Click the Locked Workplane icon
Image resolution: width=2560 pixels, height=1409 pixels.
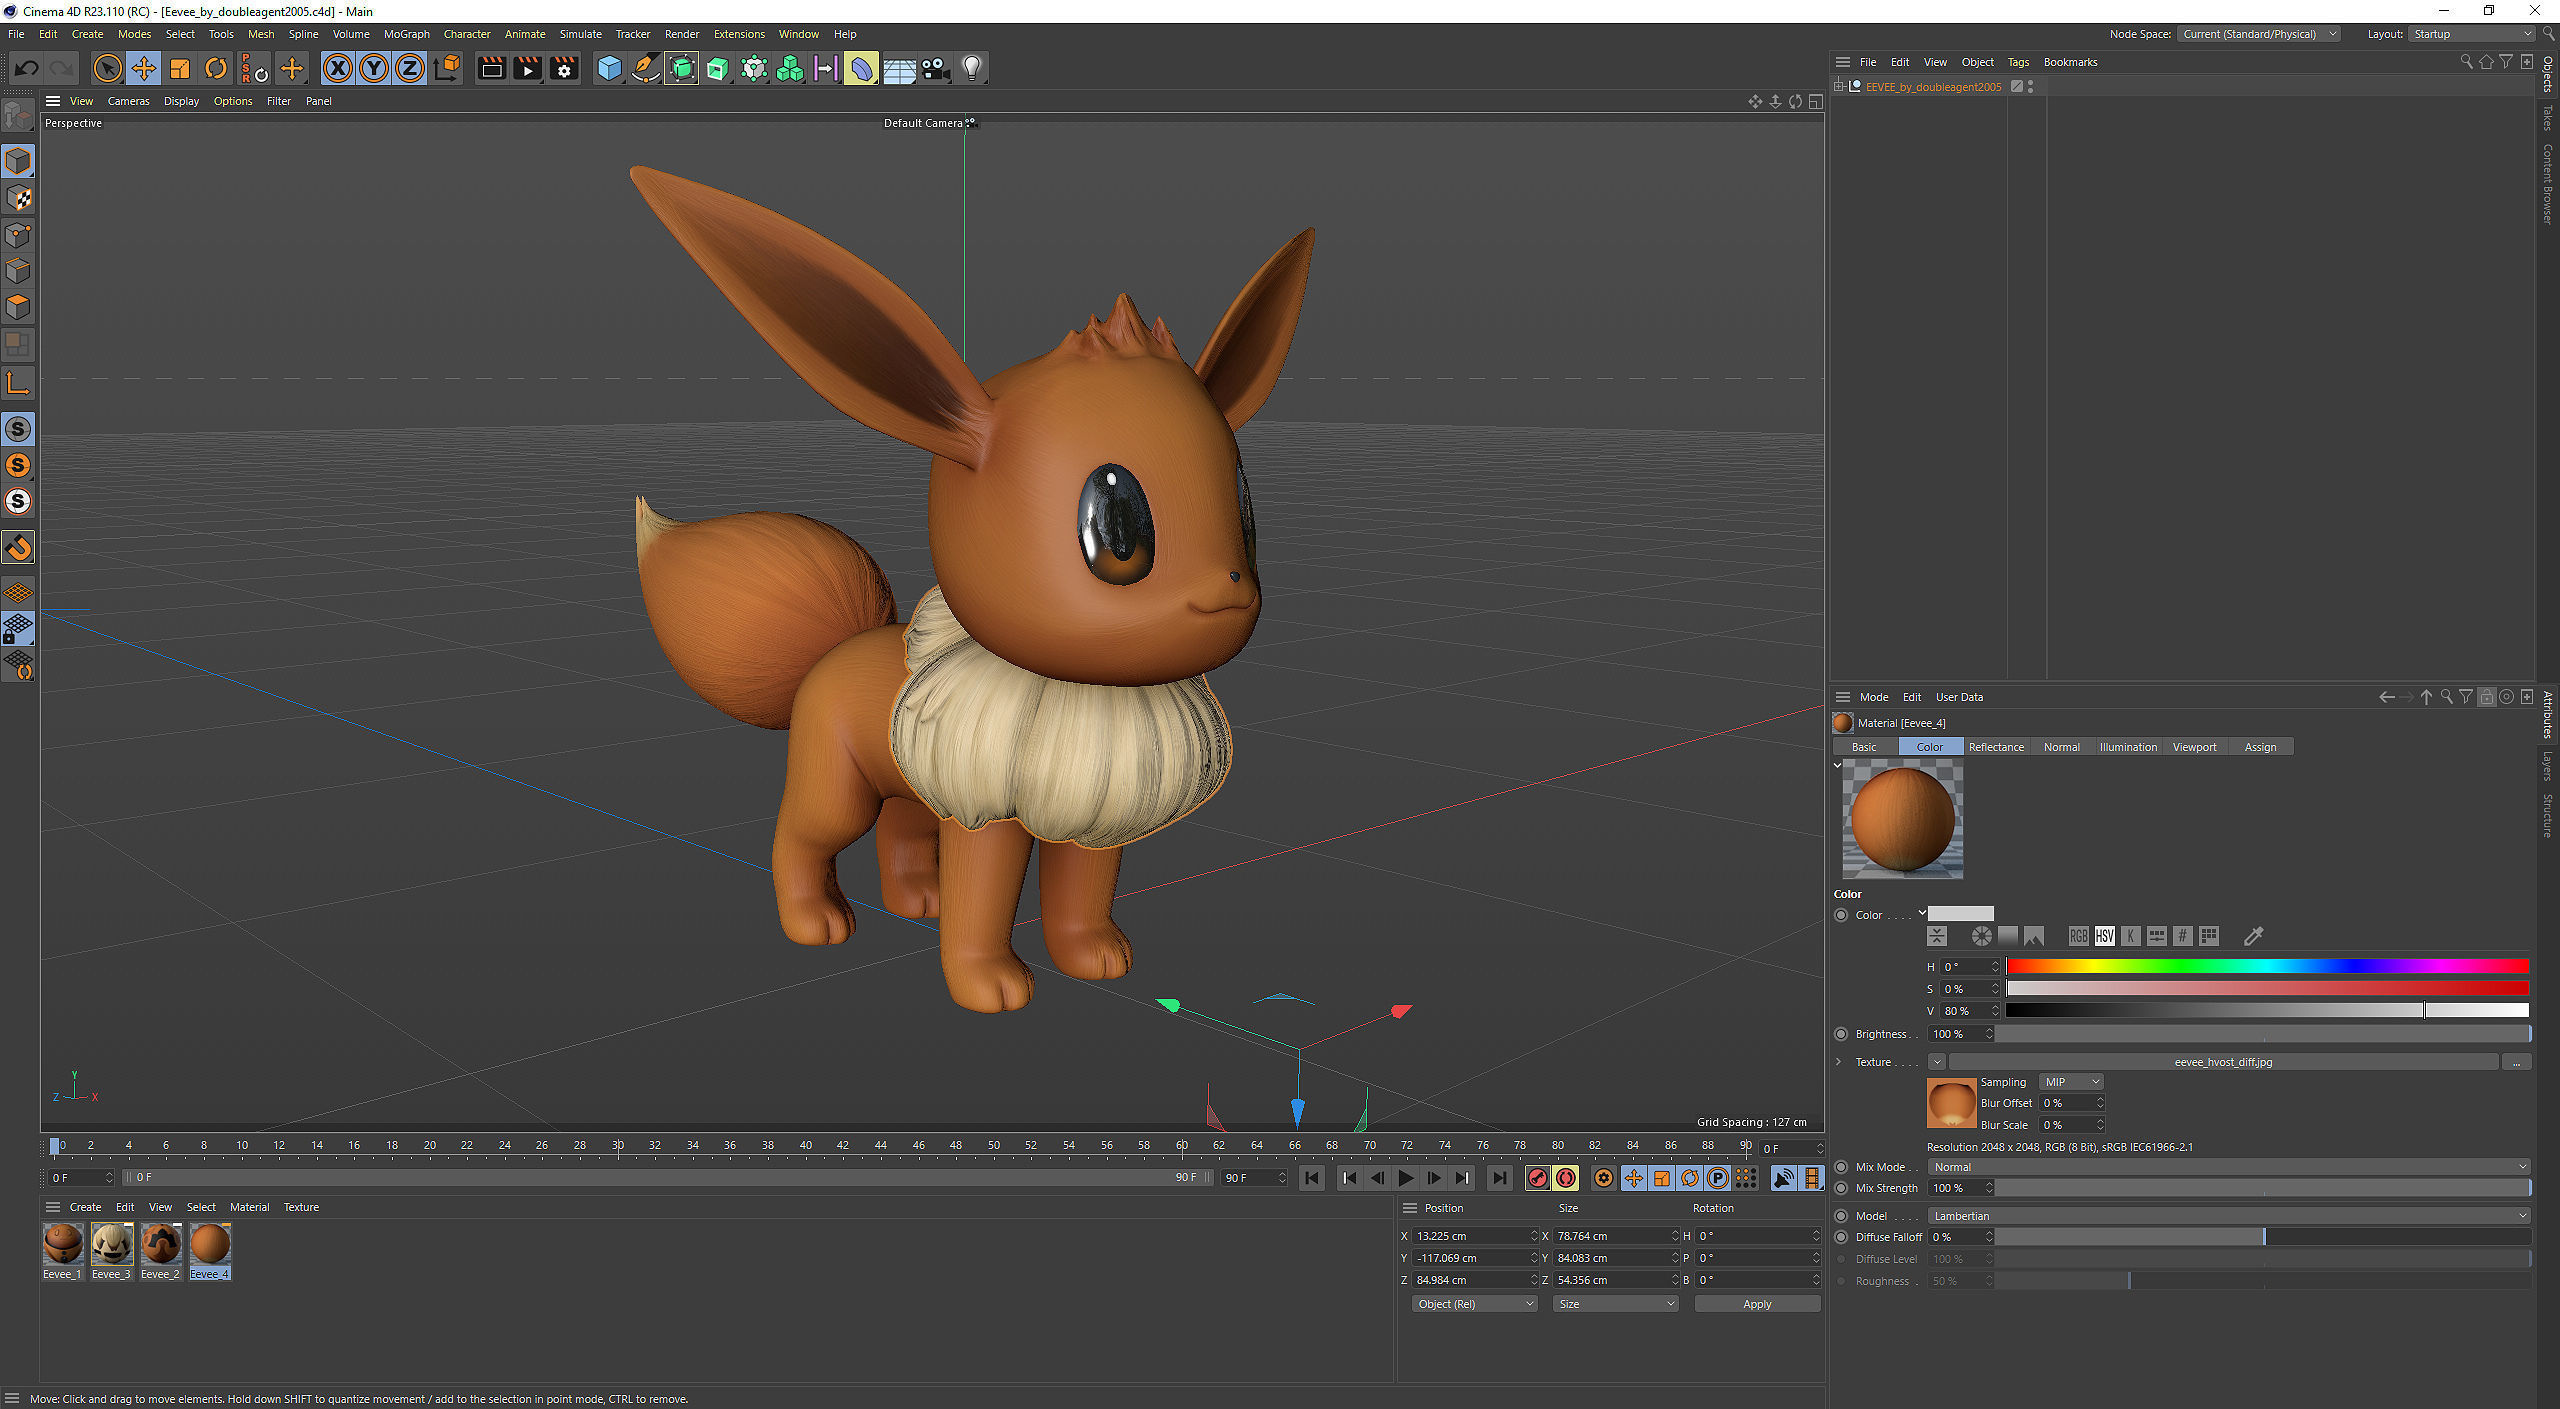coord(18,628)
